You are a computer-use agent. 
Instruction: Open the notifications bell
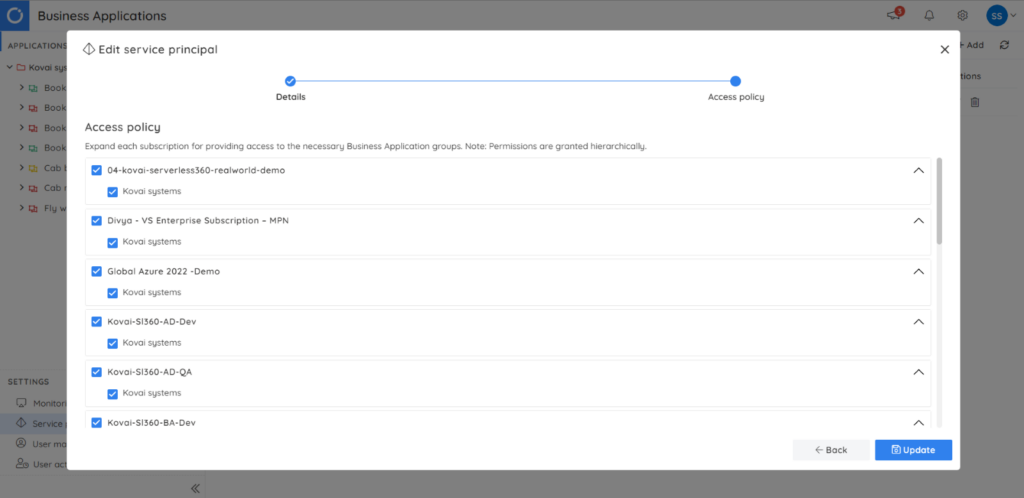tap(929, 16)
